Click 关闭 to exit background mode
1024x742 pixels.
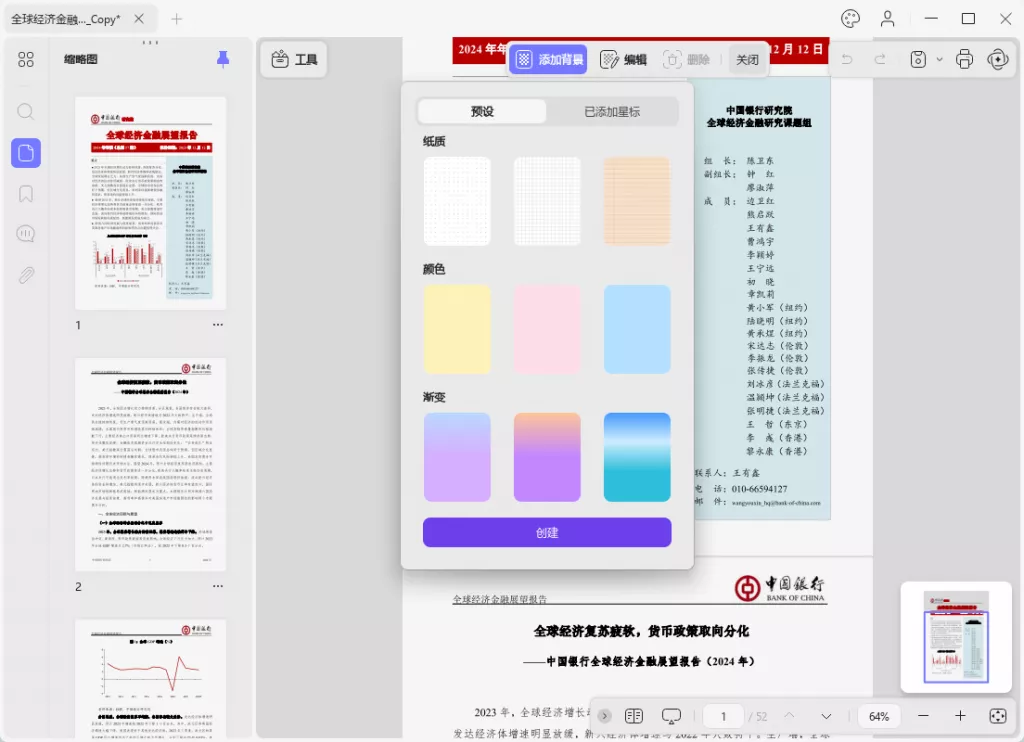pyautogui.click(x=747, y=59)
